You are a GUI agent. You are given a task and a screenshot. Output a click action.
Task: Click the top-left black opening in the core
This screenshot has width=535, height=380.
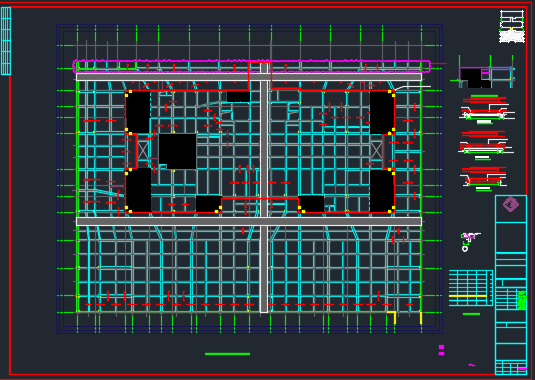[139, 112]
